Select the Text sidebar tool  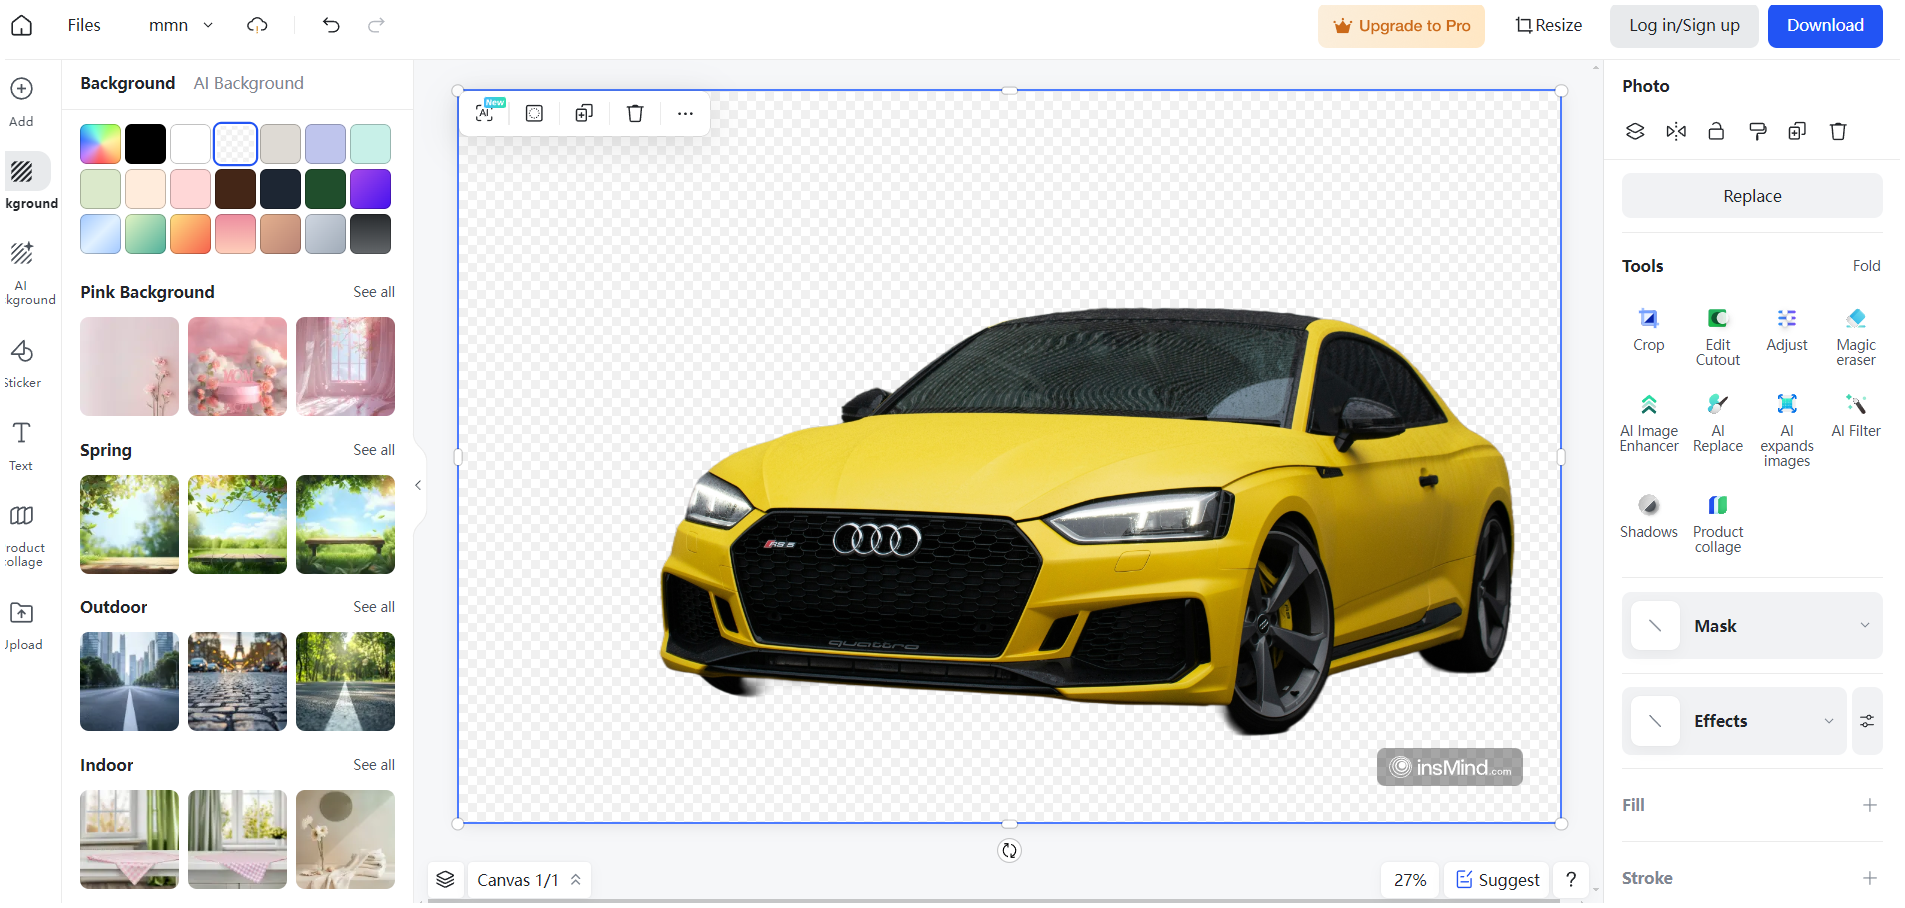pos(21,446)
